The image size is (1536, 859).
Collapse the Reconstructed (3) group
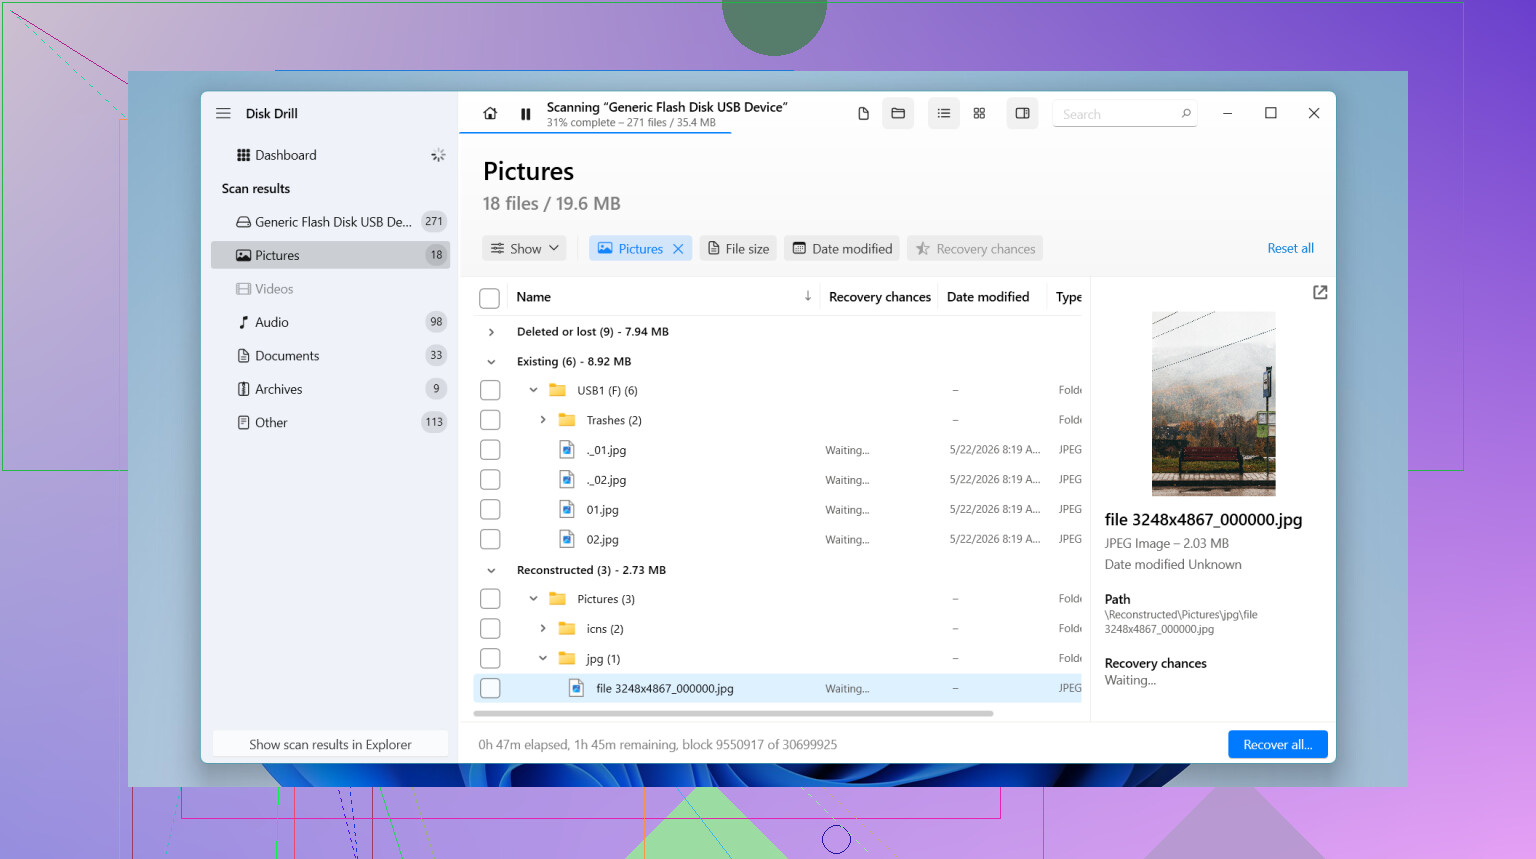point(491,570)
